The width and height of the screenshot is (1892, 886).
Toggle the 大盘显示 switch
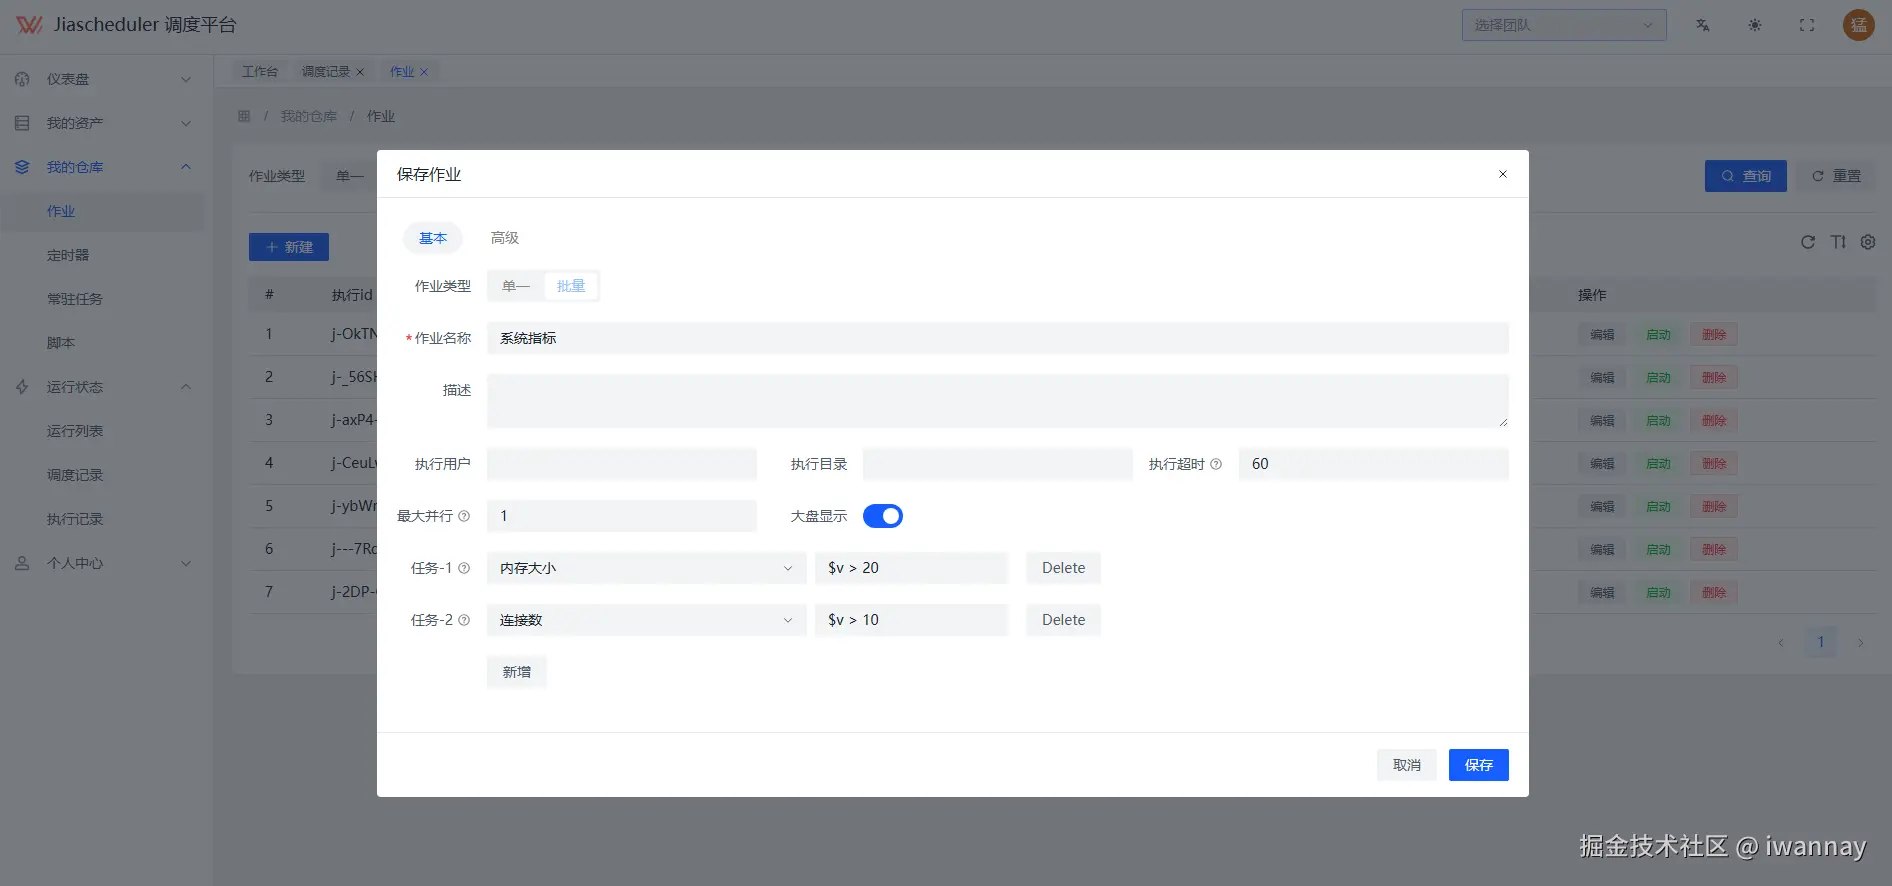click(883, 516)
